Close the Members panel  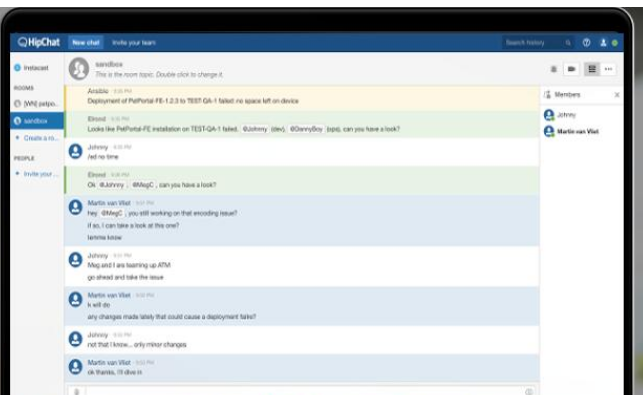click(617, 95)
